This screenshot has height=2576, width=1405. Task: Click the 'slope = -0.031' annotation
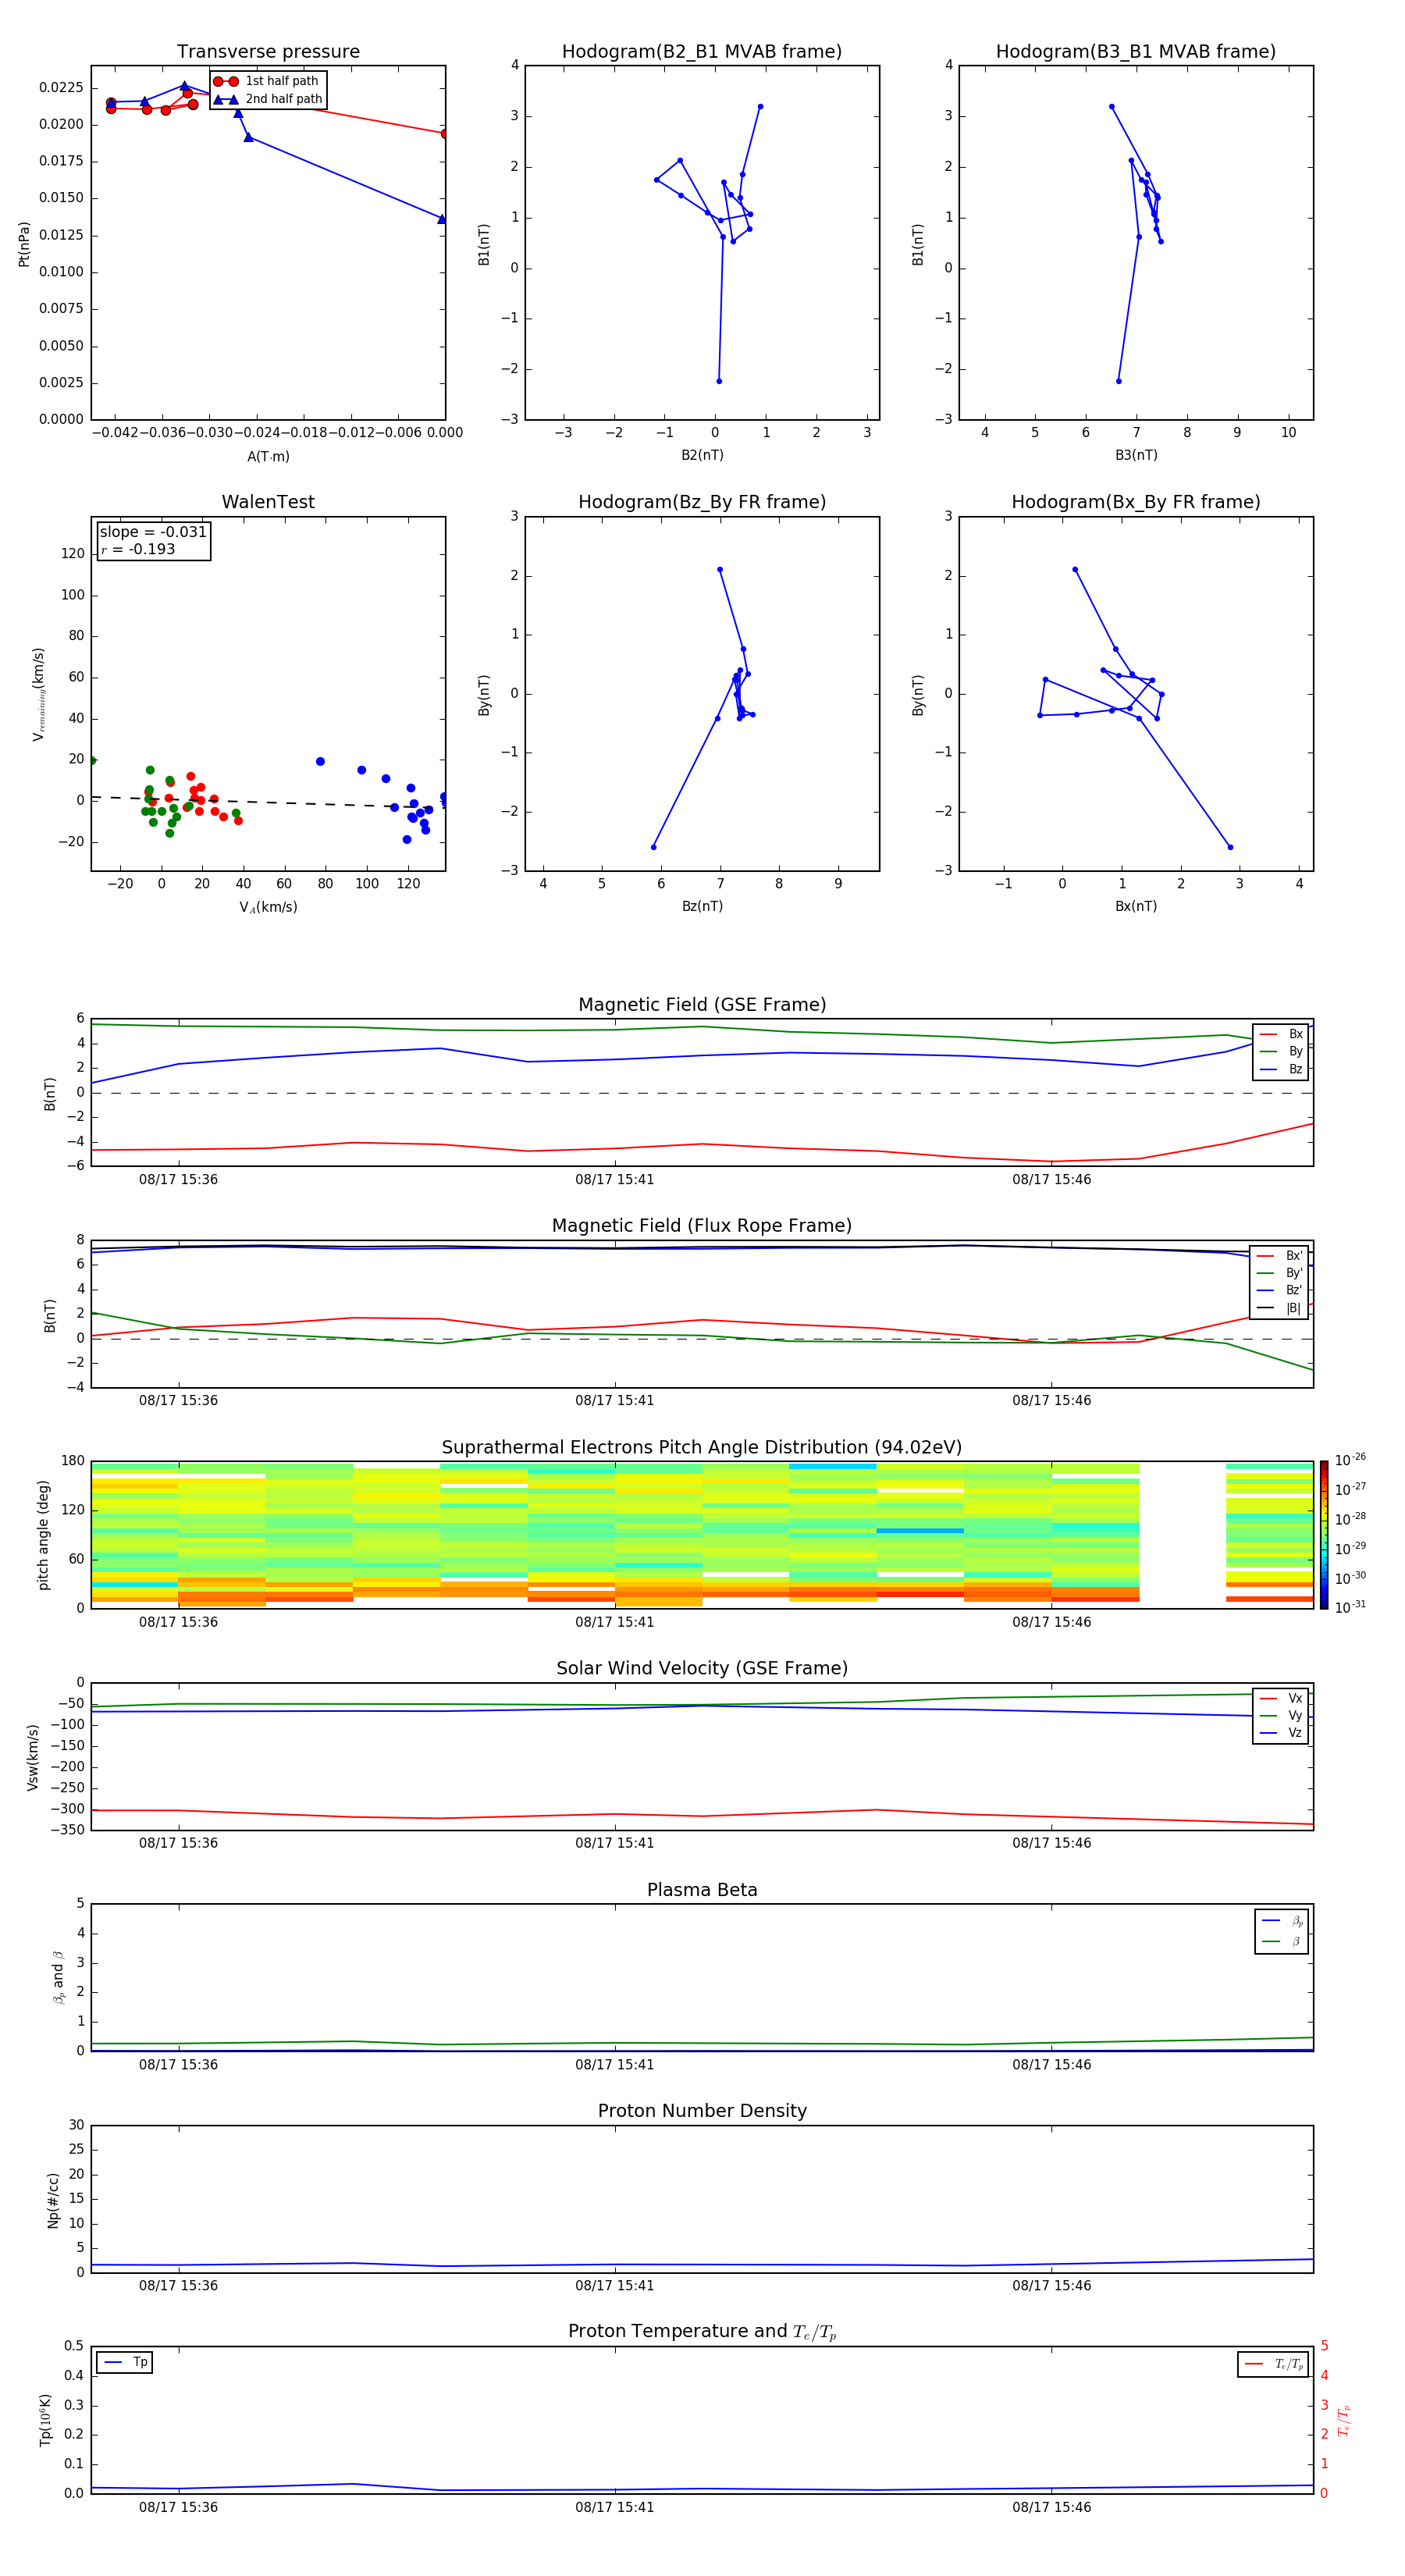coord(153,532)
